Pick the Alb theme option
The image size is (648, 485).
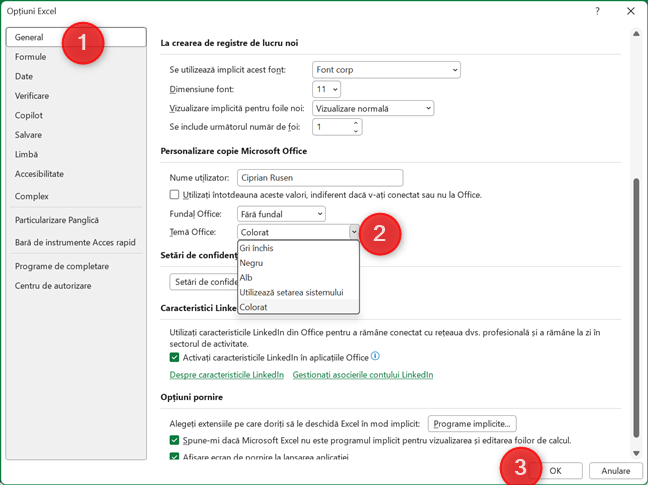[246, 278]
